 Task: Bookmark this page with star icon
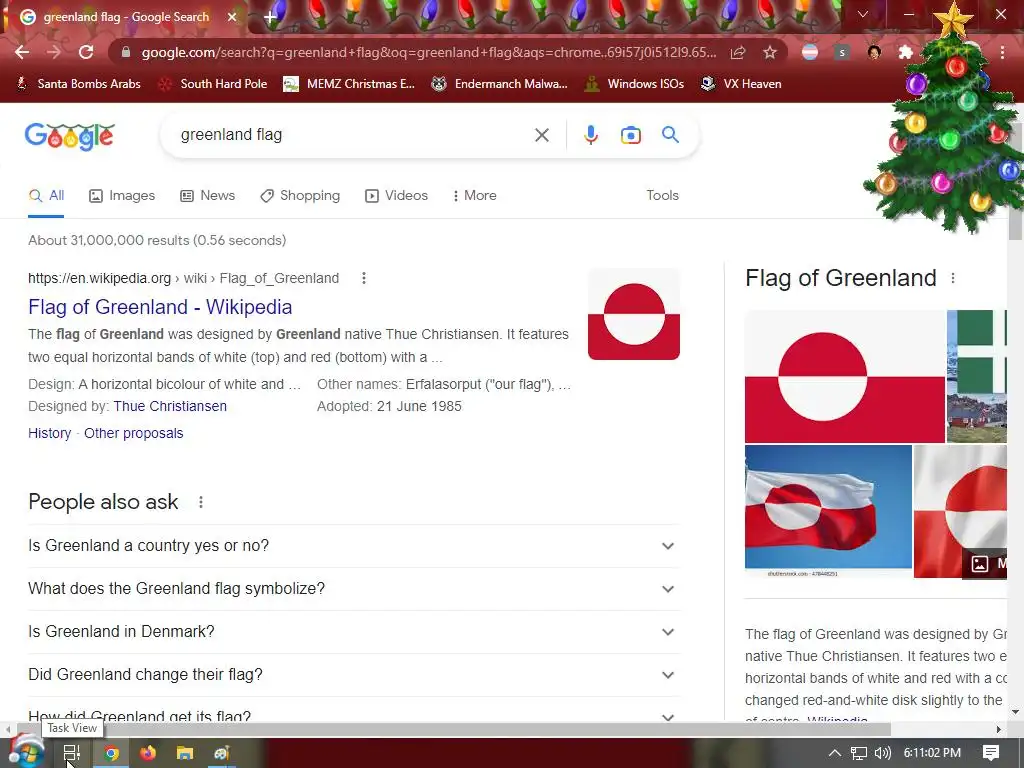point(770,52)
